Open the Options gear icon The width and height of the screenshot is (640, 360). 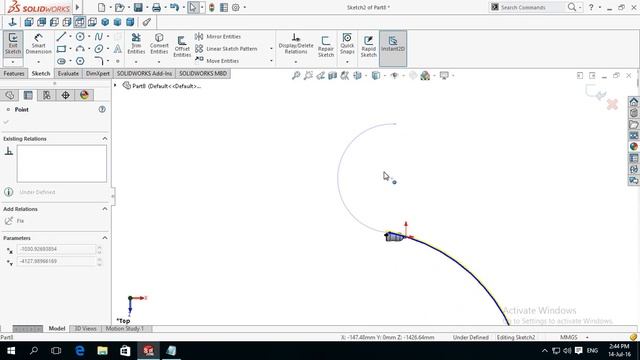click(x=236, y=7)
